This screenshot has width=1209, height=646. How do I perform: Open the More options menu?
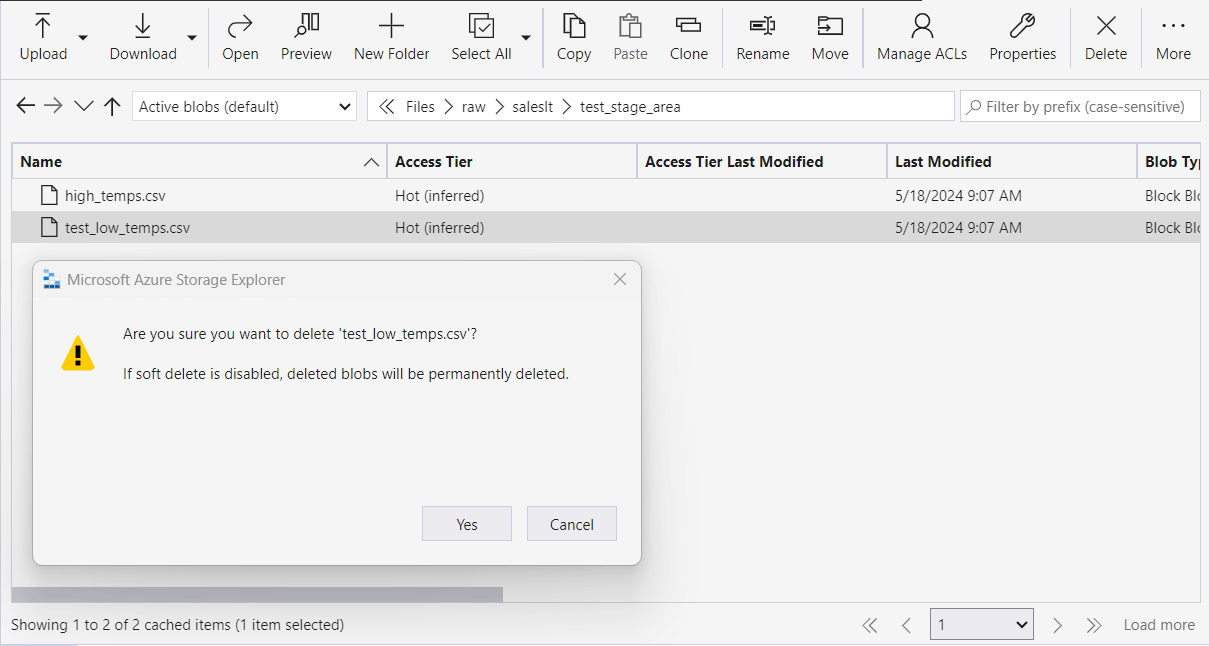point(1174,38)
